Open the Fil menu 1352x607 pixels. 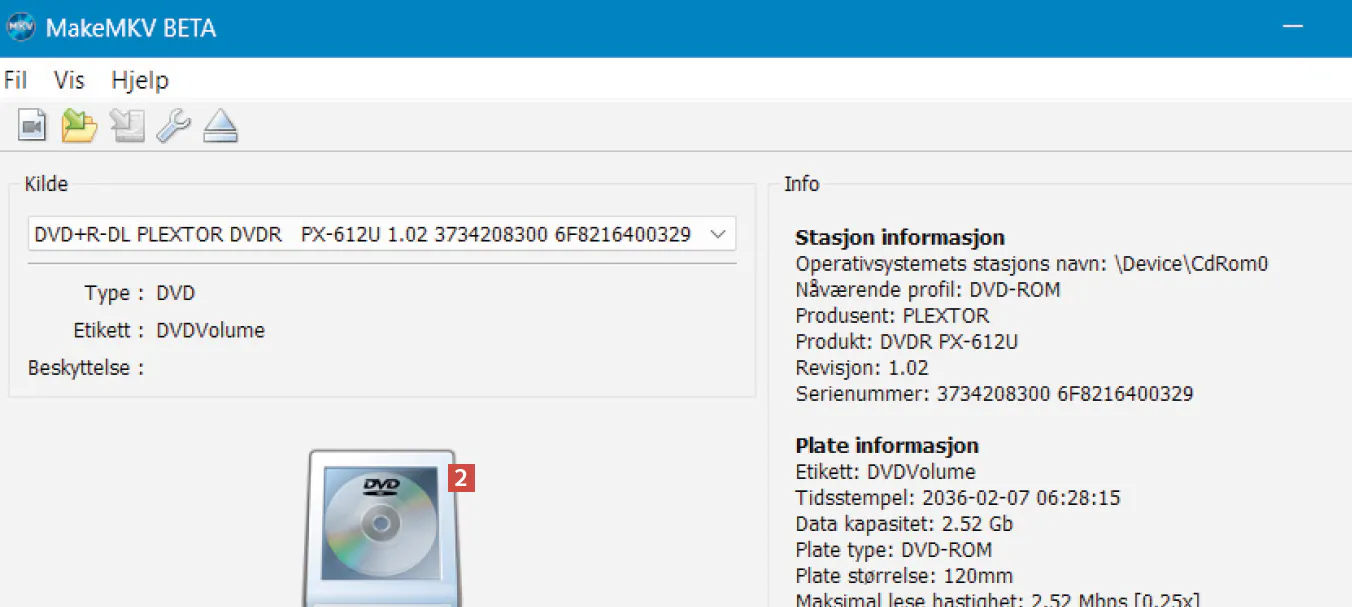point(15,80)
